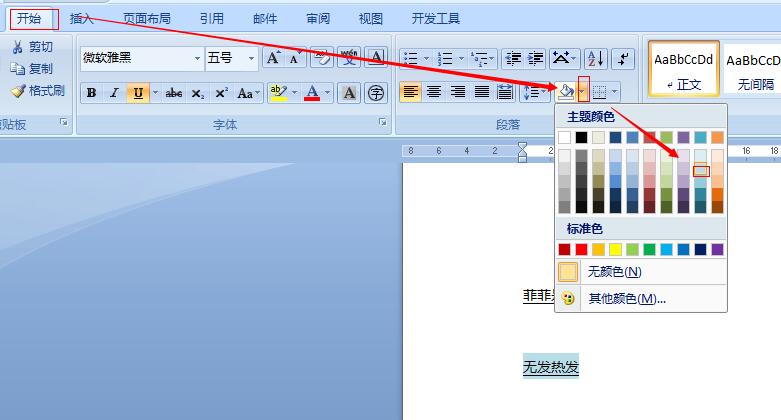Open the underline style dropdown arrow
The image size is (781, 420).
[x=155, y=93]
